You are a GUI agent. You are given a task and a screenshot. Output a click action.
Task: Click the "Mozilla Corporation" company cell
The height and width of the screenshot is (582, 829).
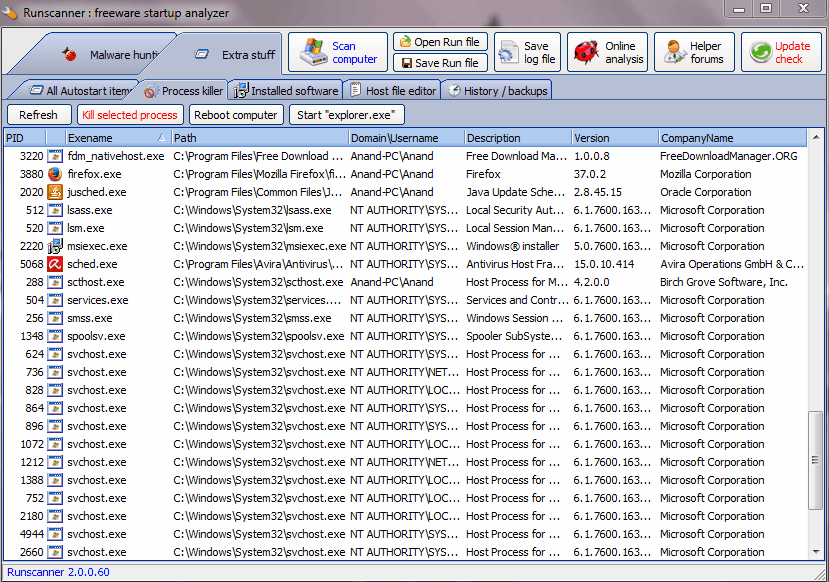coord(705,174)
